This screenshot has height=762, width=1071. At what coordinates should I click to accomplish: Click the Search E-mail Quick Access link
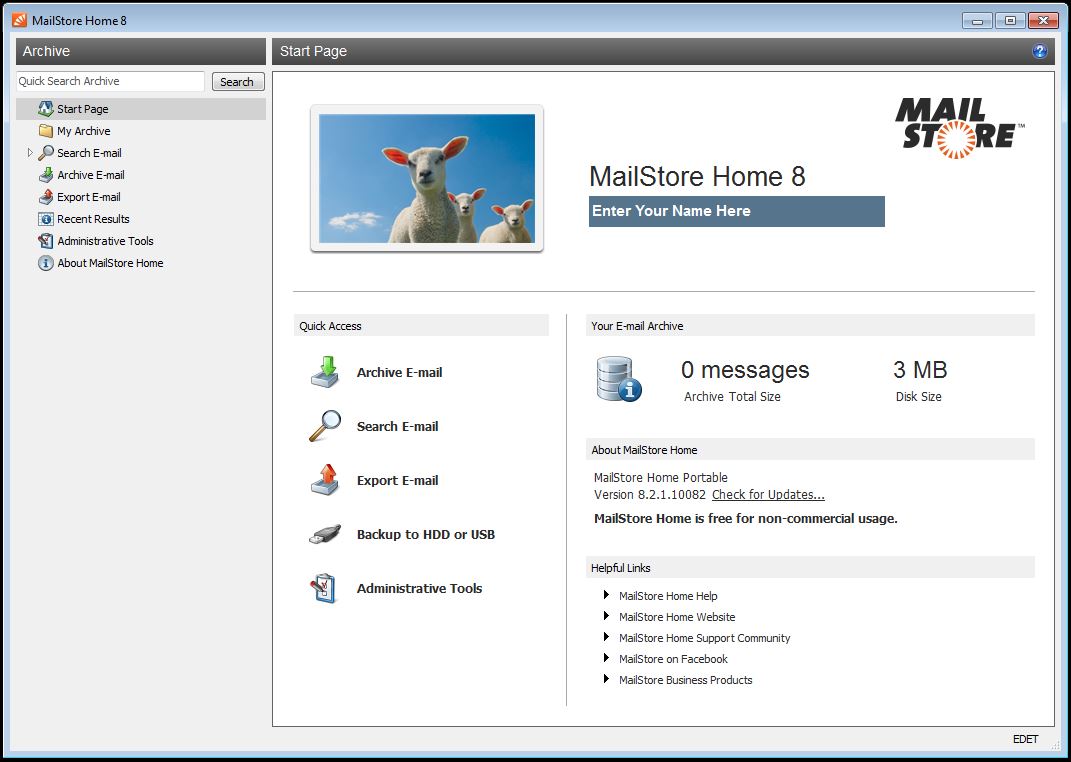click(398, 426)
